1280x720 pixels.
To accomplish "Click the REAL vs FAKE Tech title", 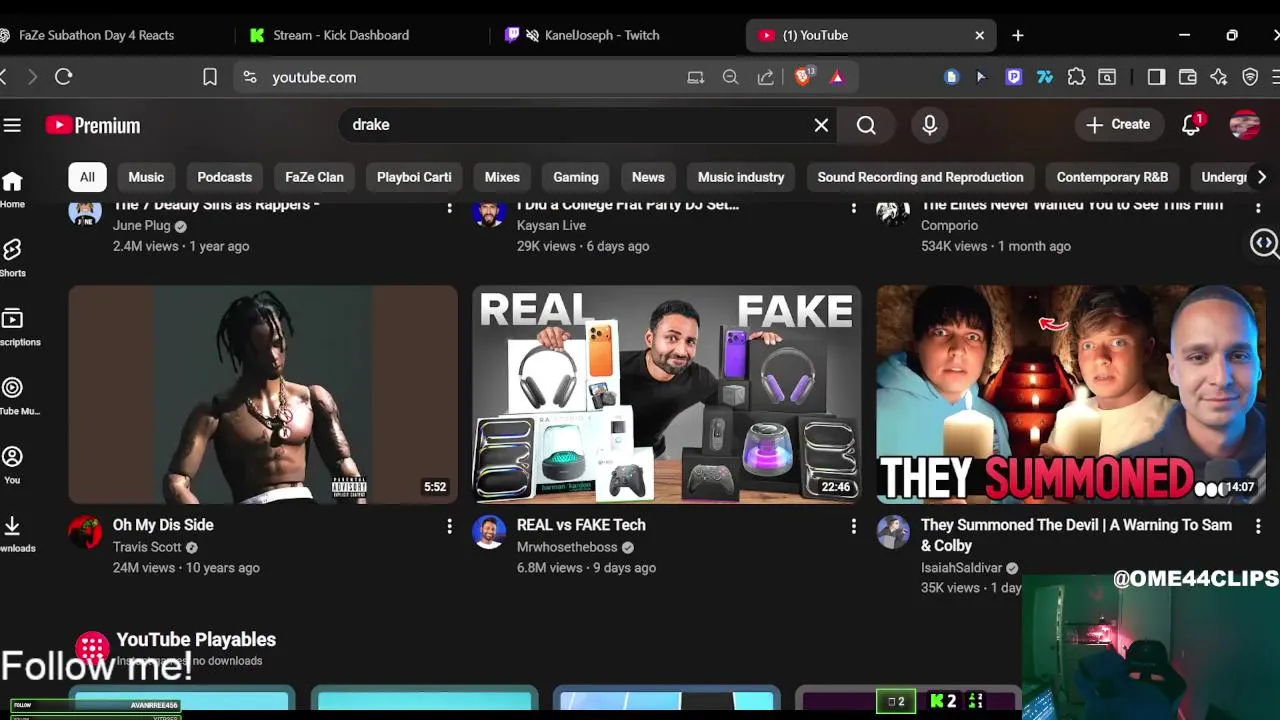I will [581, 525].
